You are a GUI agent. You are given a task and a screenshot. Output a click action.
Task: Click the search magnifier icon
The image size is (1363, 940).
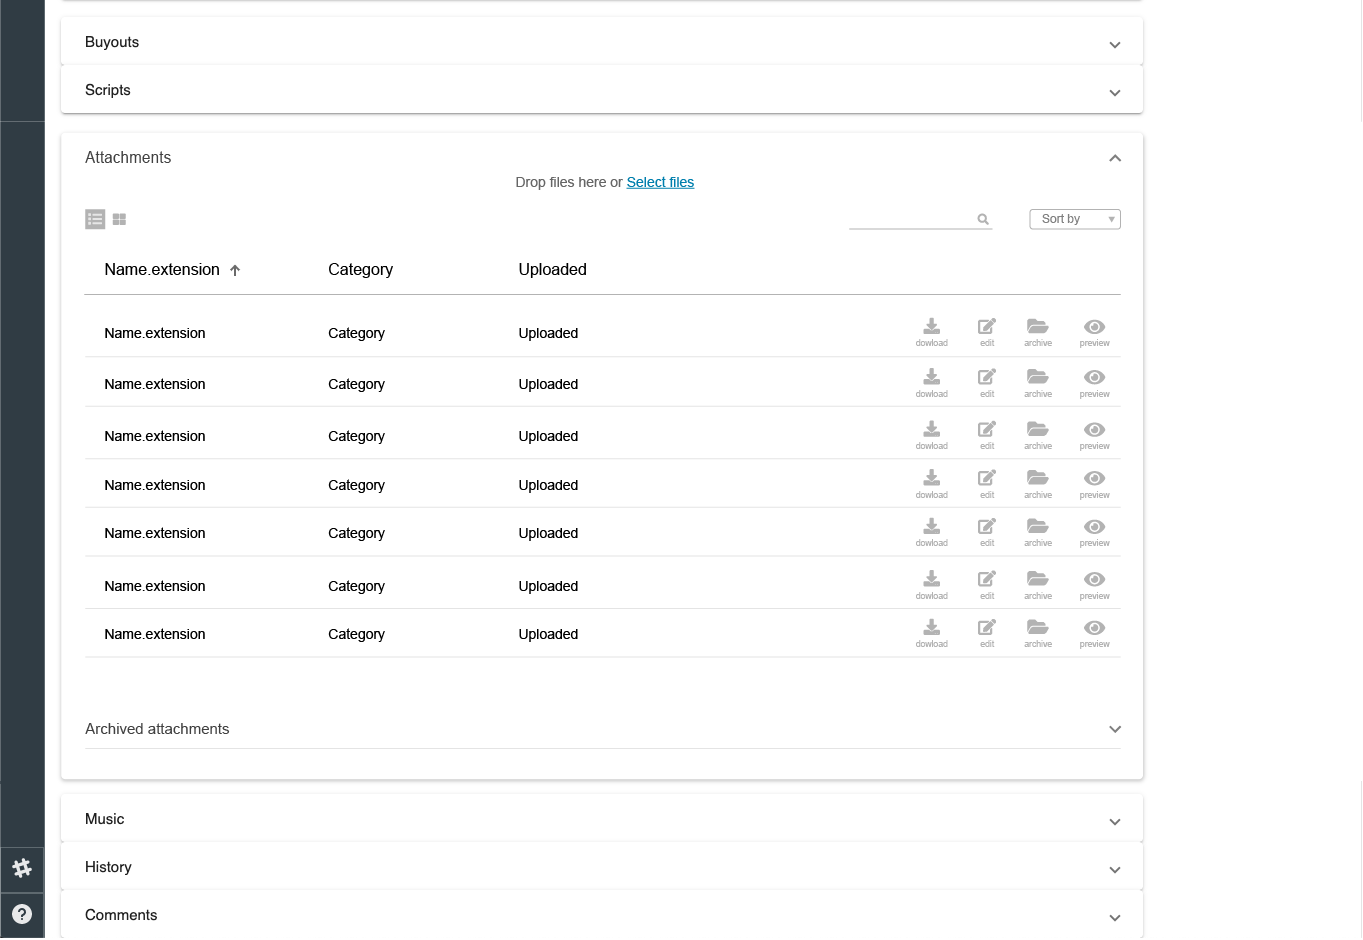pyautogui.click(x=983, y=219)
